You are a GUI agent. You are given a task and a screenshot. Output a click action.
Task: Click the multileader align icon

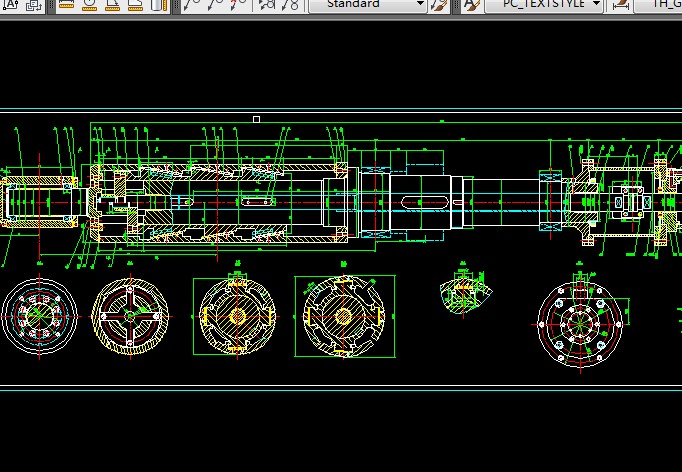(266, 4)
